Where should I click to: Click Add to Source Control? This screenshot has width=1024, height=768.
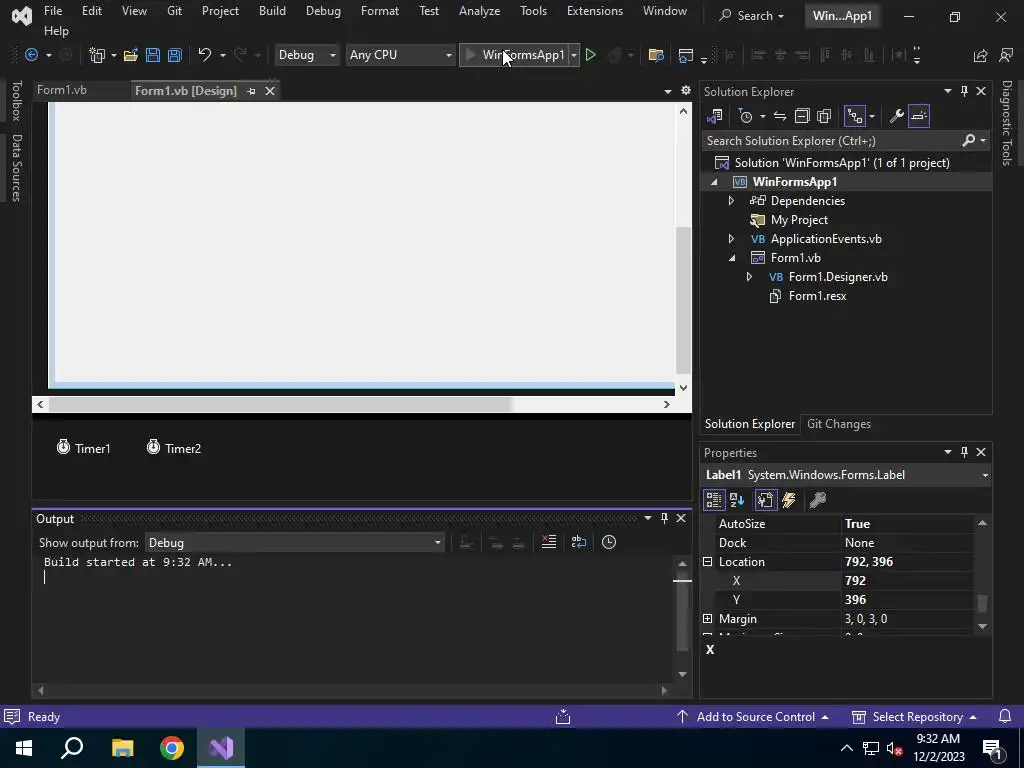click(752, 717)
